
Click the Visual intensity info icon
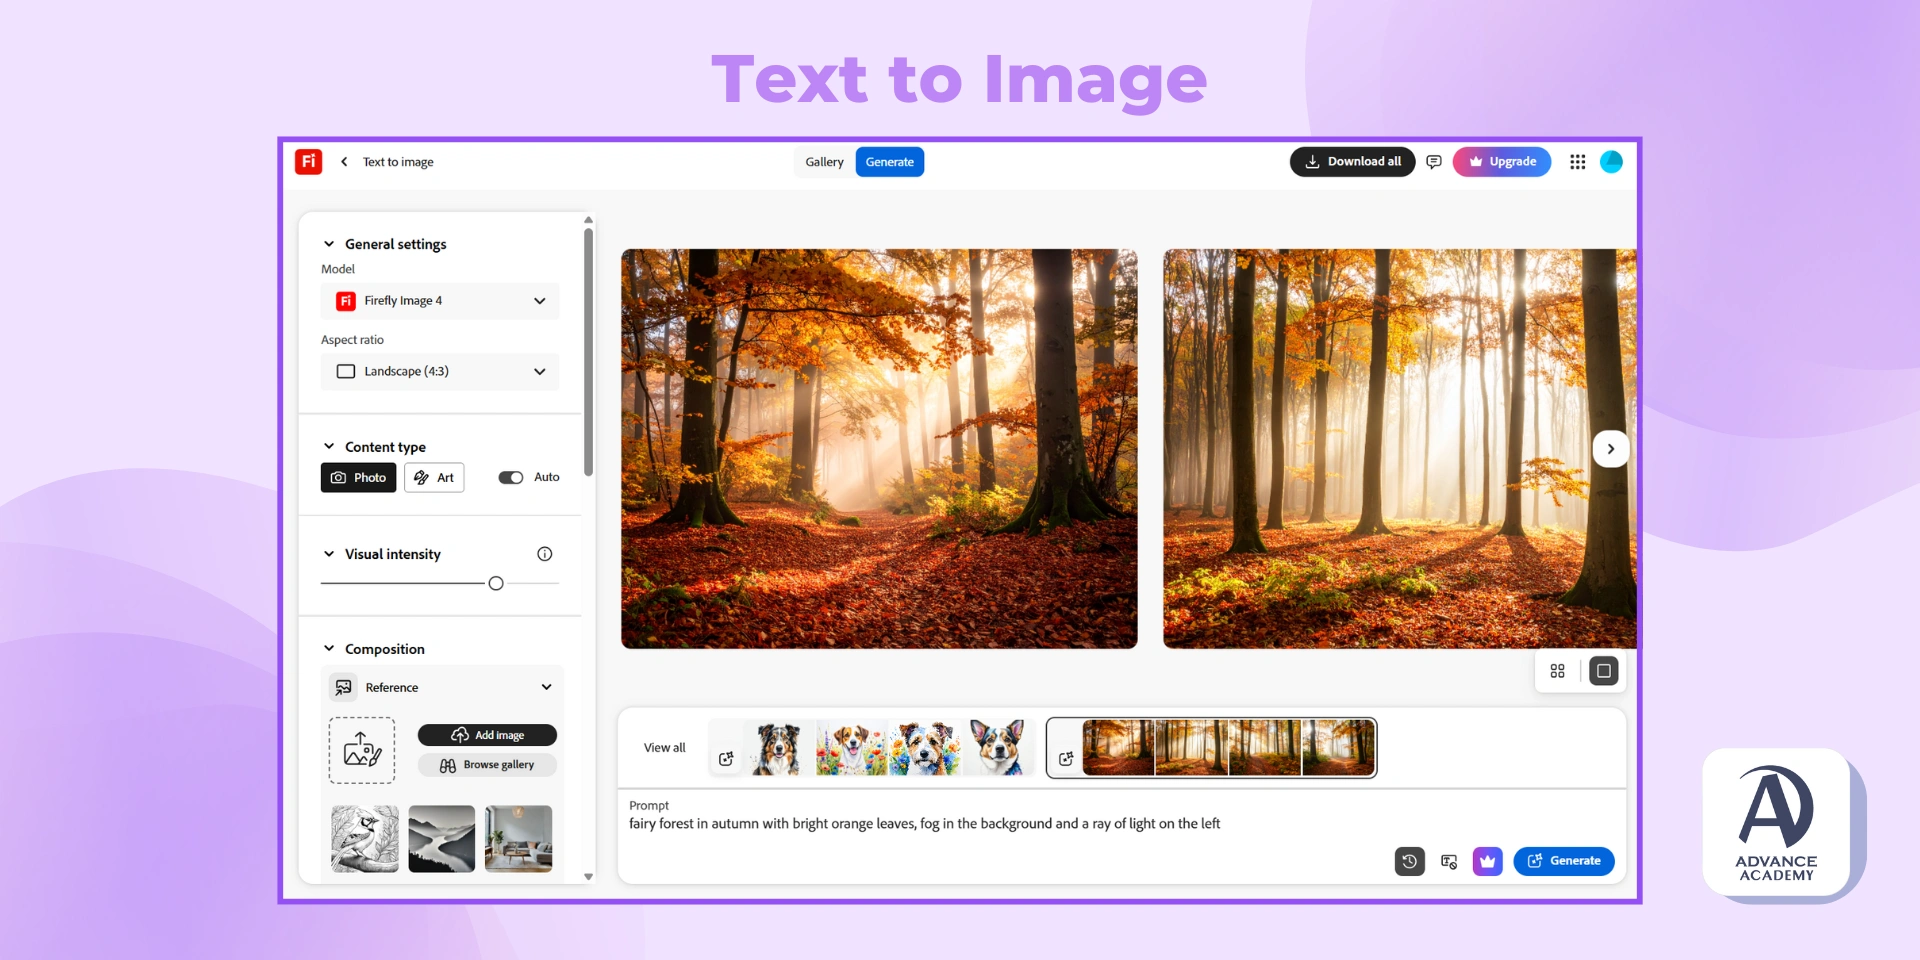(x=545, y=554)
